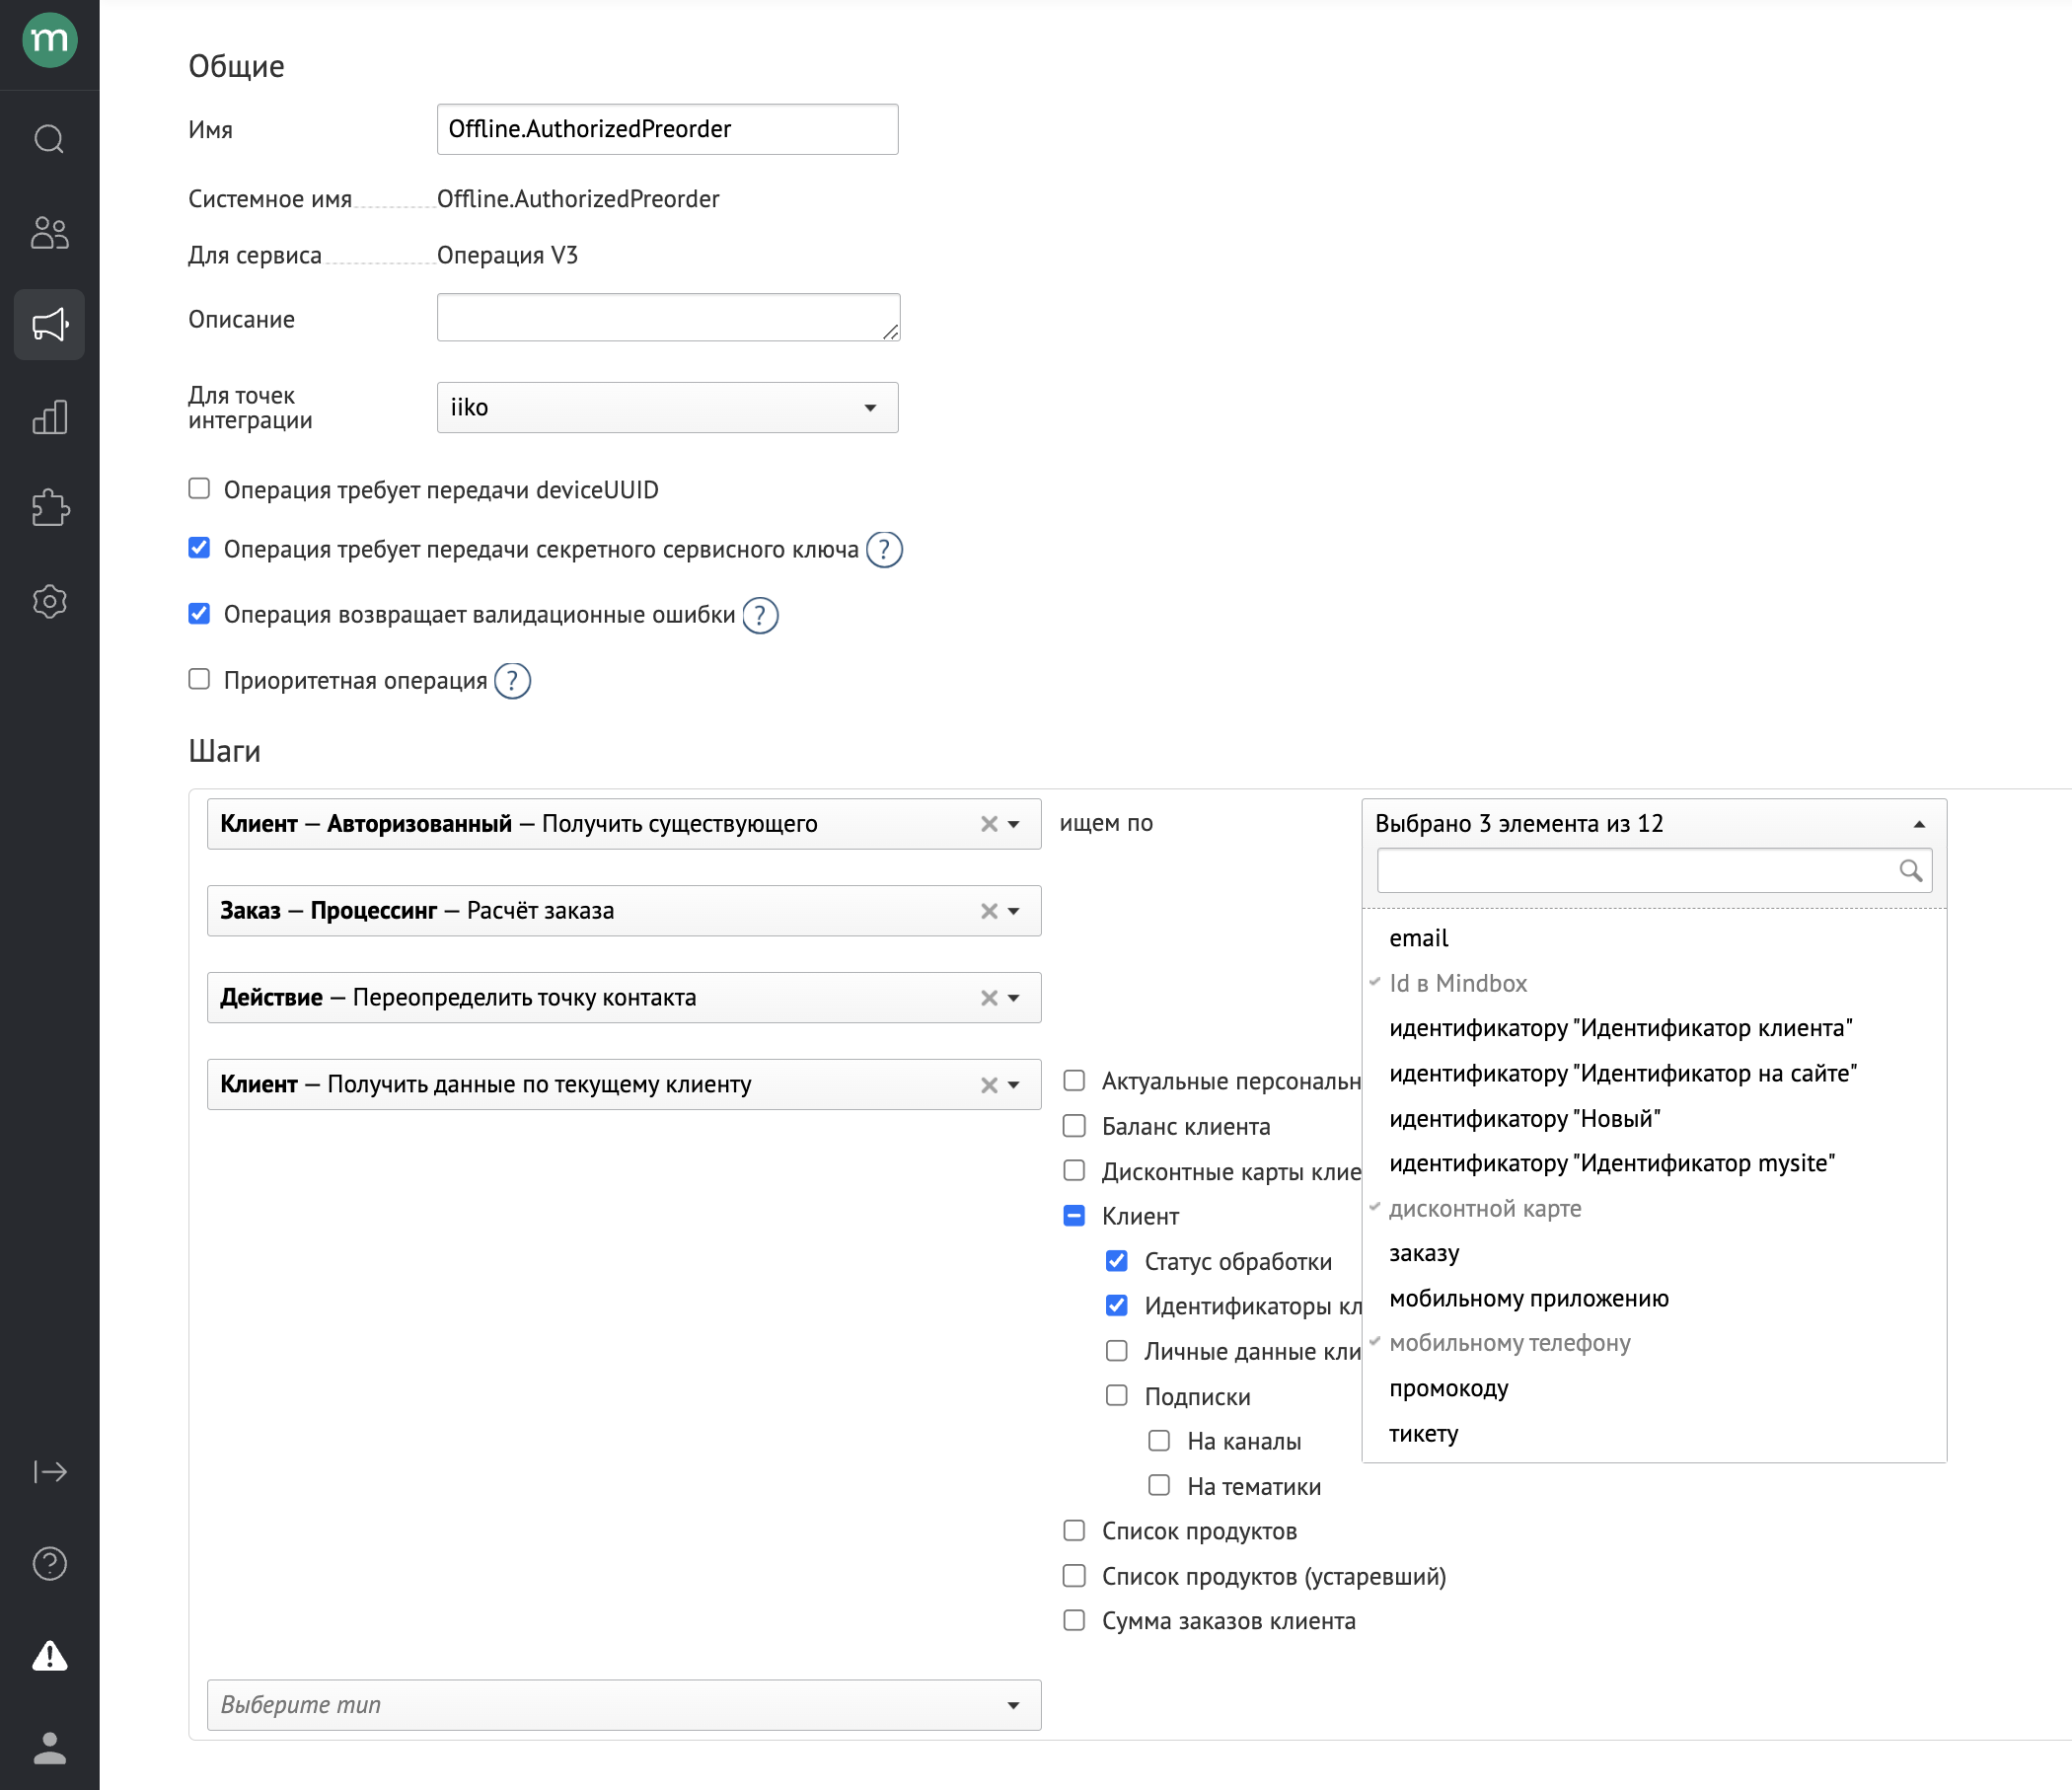Open warnings triangle icon in sidebar

click(x=49, y=1656)
